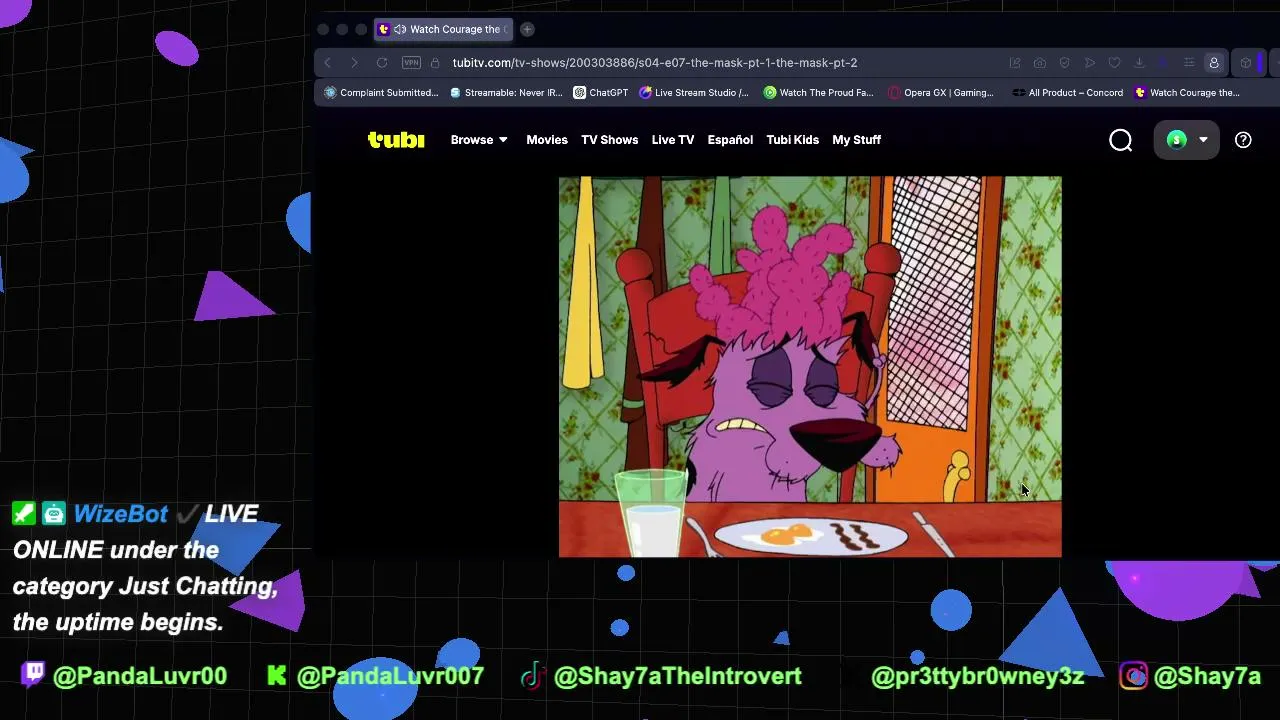Image resolution: width=1280 pixels, height=720 pixels.
Task: Open the shield privacy protection icon
Action: [x=1064, y=63]
